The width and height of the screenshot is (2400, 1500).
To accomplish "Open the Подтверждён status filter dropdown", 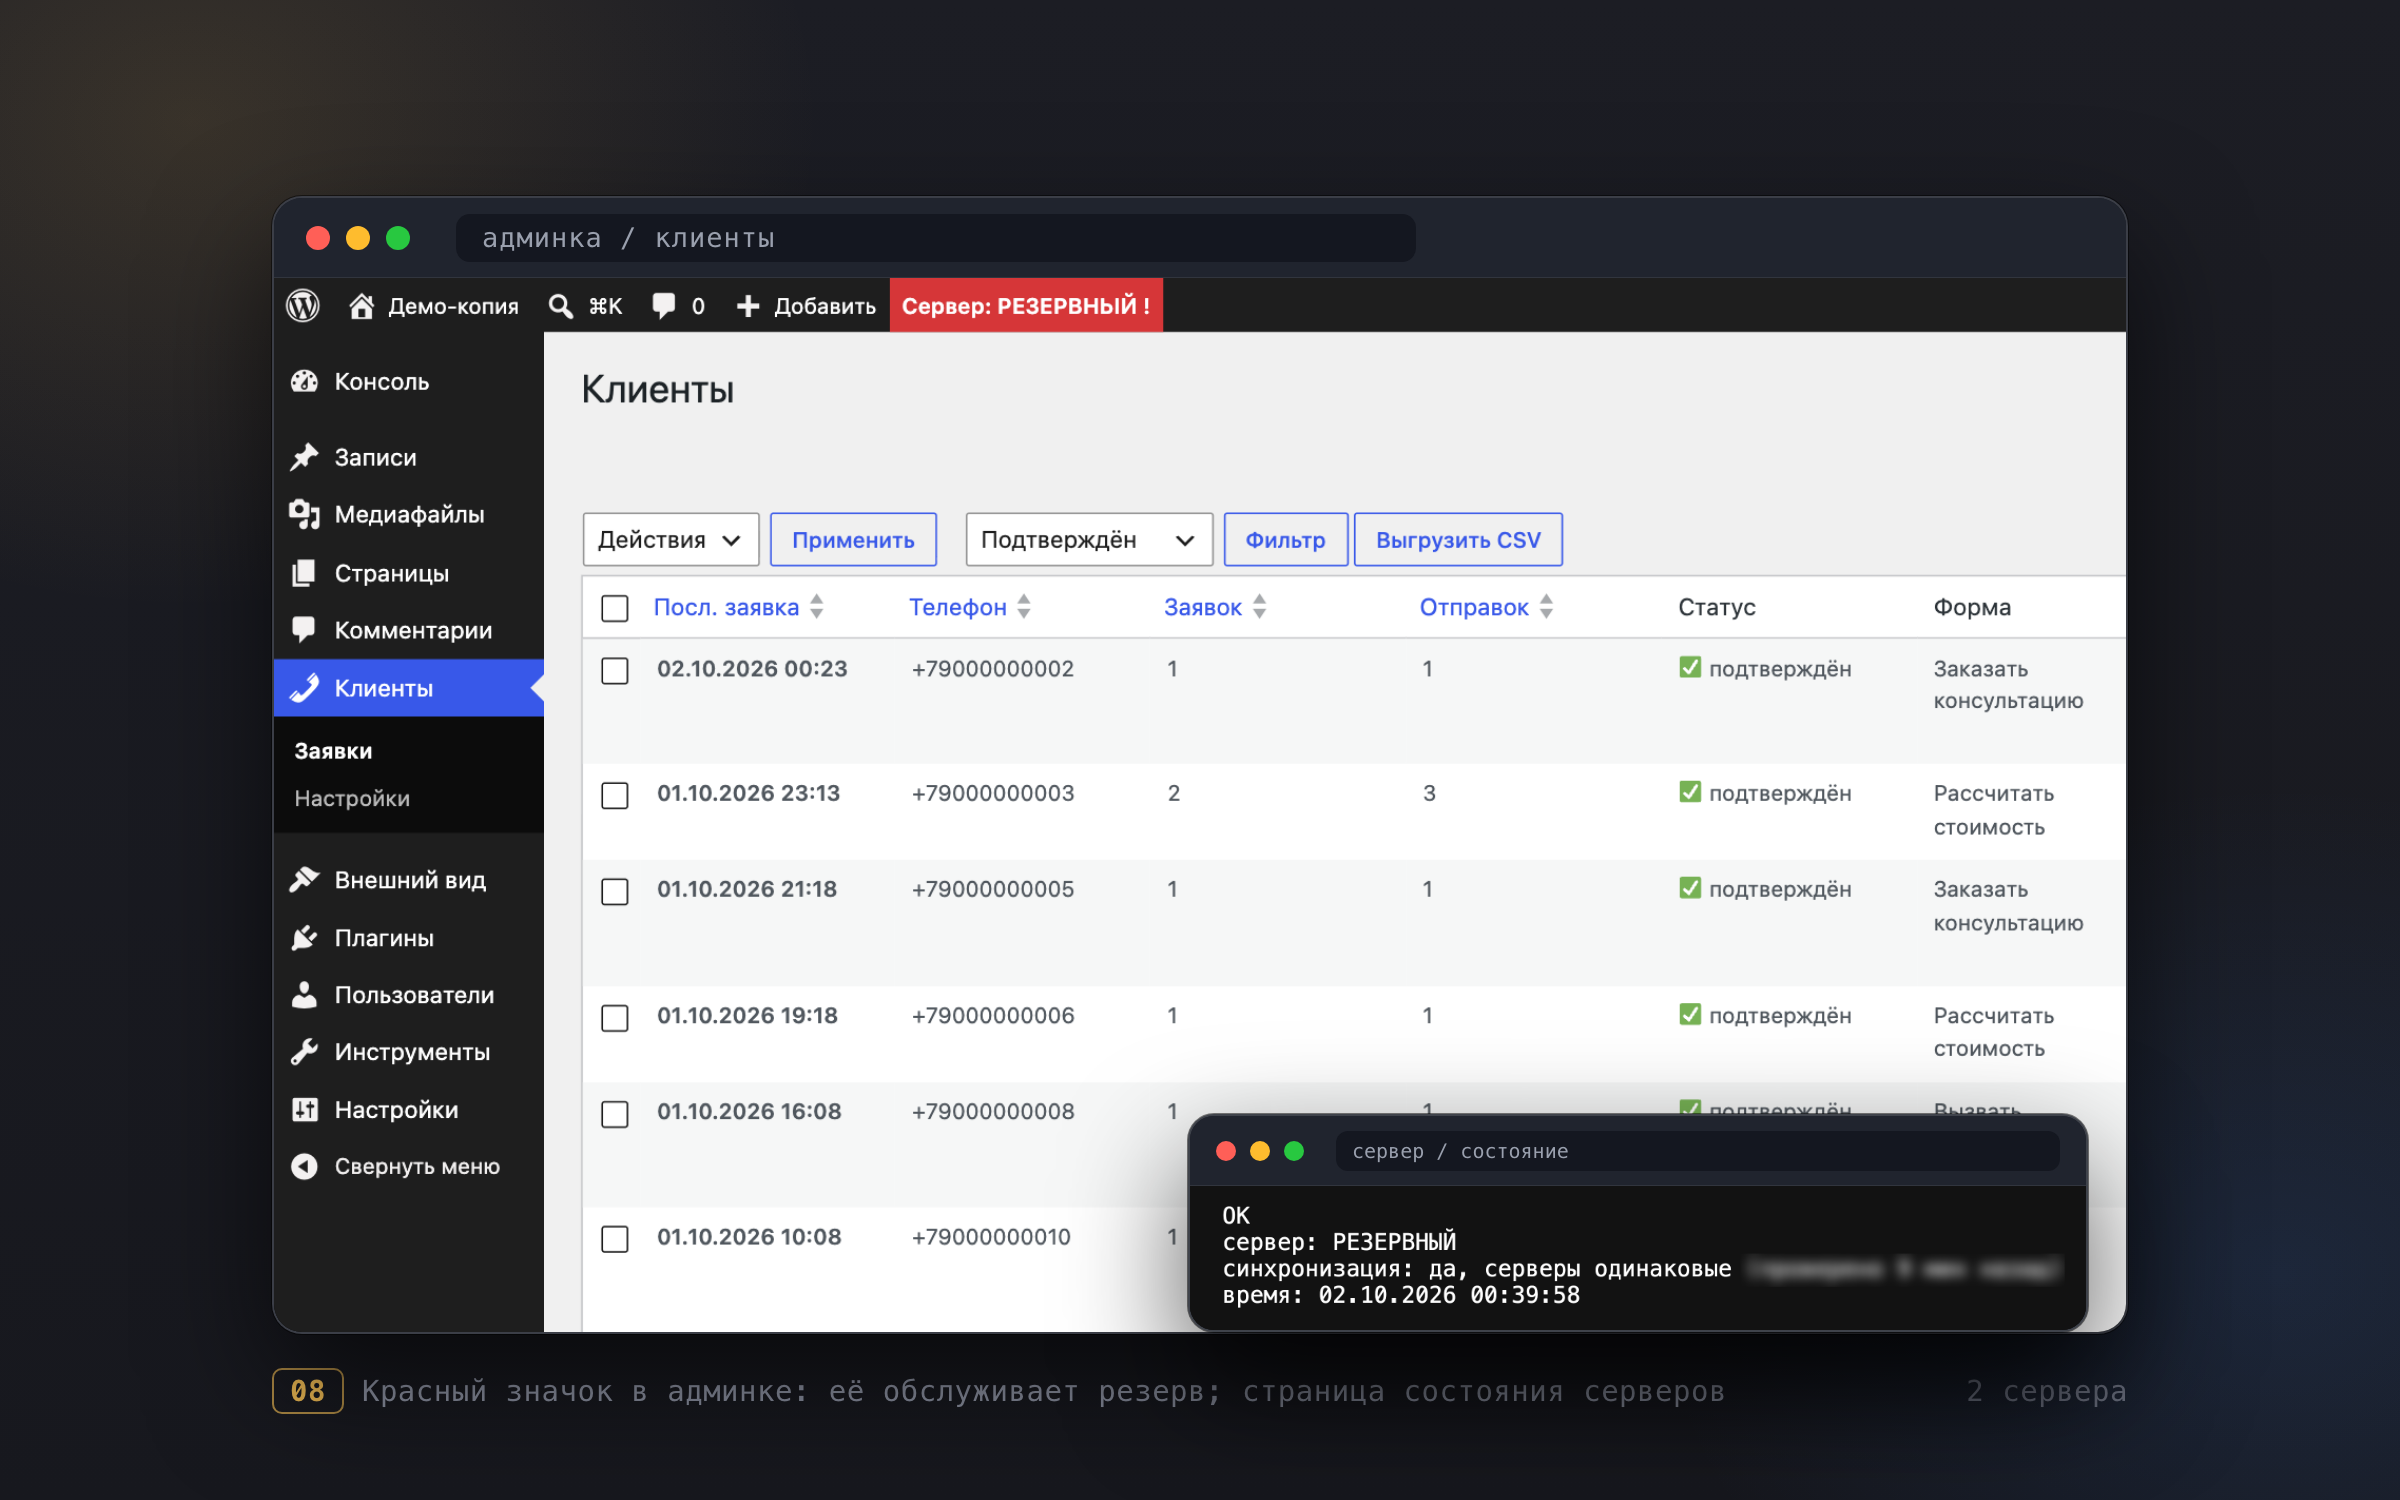I will (x=1089, y=540).
